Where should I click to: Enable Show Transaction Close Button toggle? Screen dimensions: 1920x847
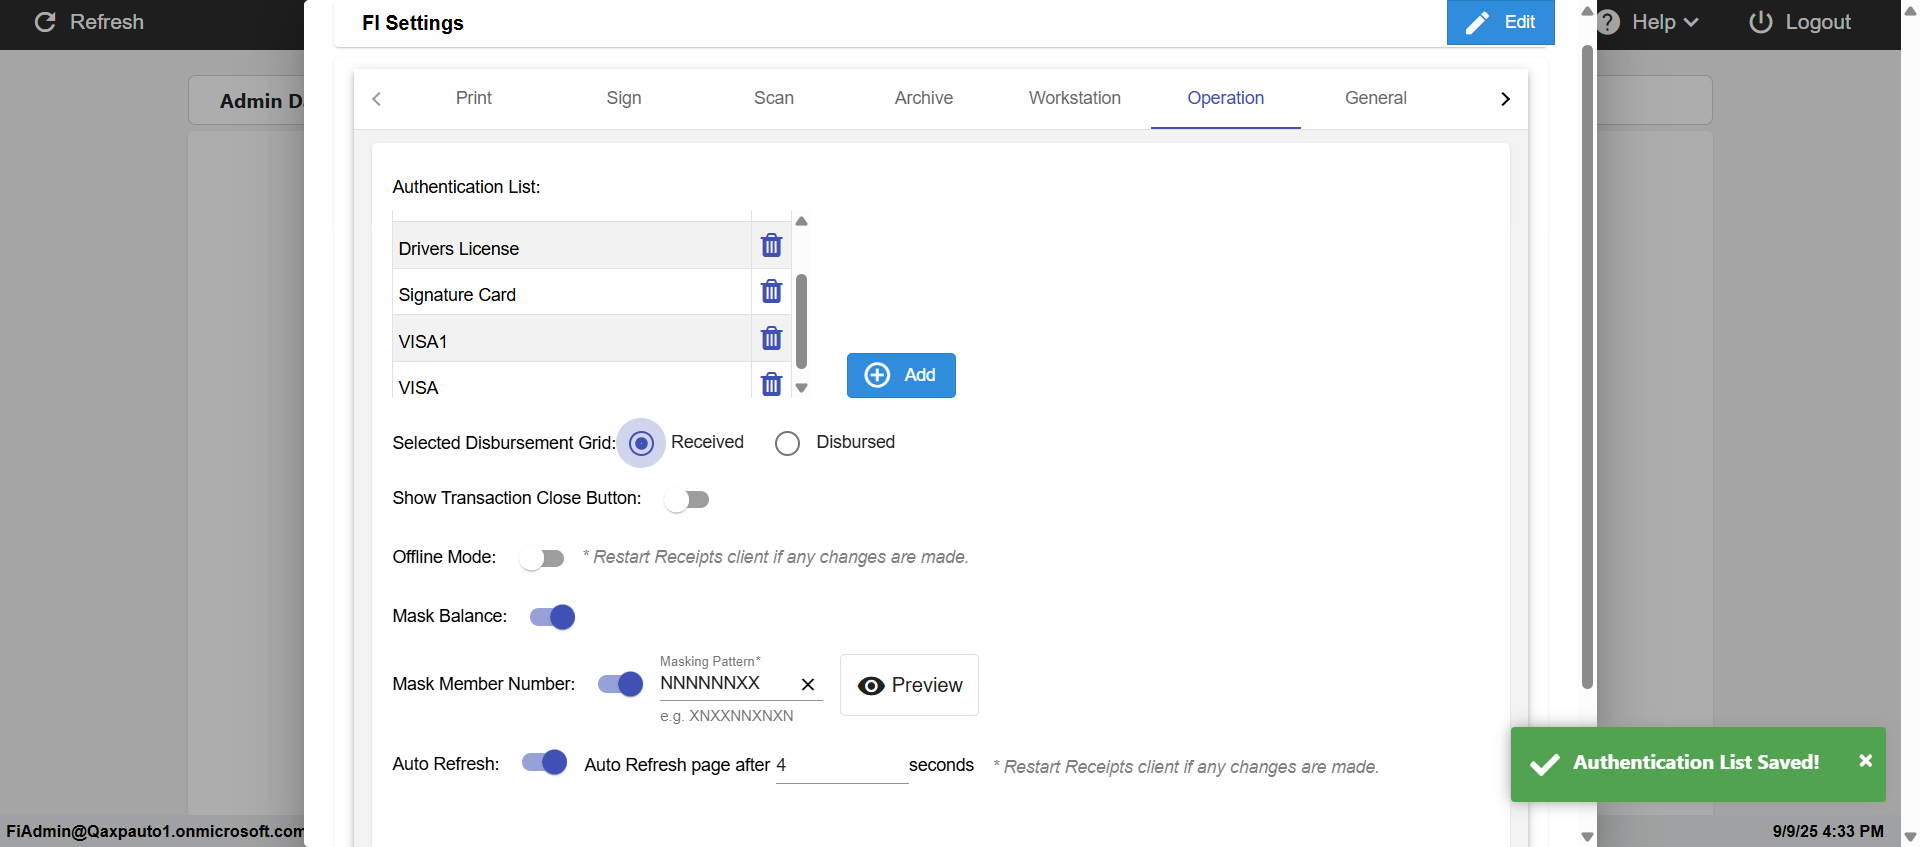[x=687, y=499]
